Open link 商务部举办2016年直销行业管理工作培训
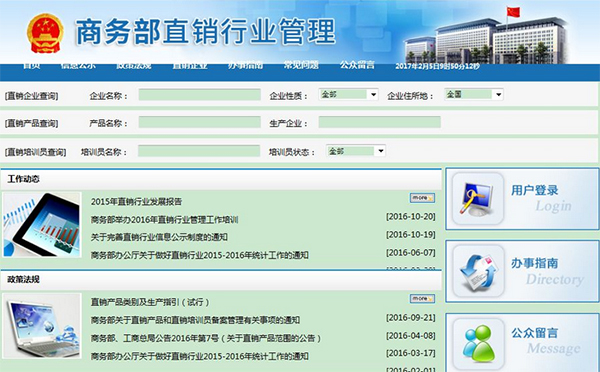This screenshot has height=372, width=600. coord(164,220)
